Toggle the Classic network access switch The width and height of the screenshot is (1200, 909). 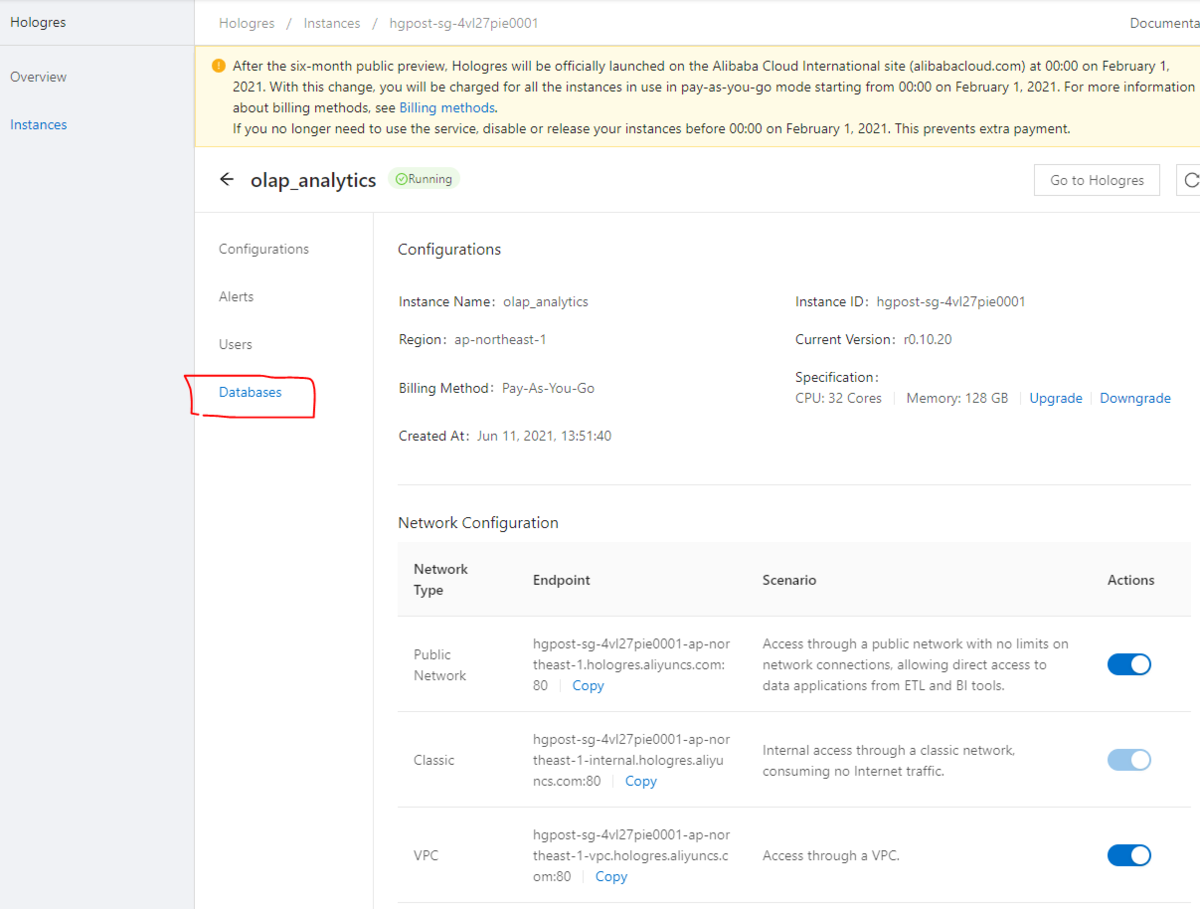click(1129, 760)
